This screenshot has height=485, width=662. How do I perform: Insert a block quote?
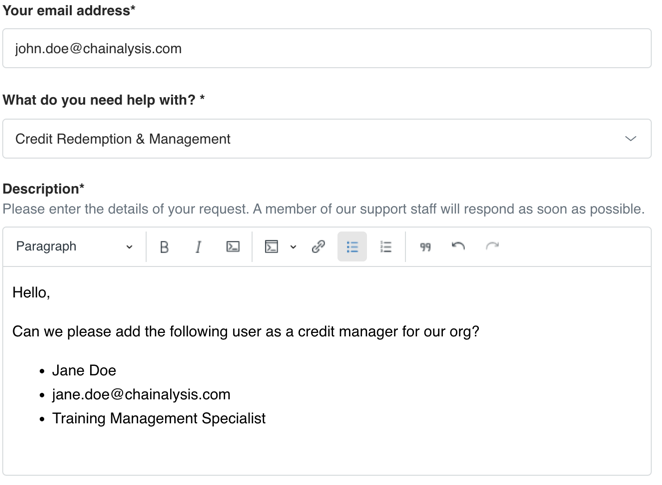(x=425, y=247)
